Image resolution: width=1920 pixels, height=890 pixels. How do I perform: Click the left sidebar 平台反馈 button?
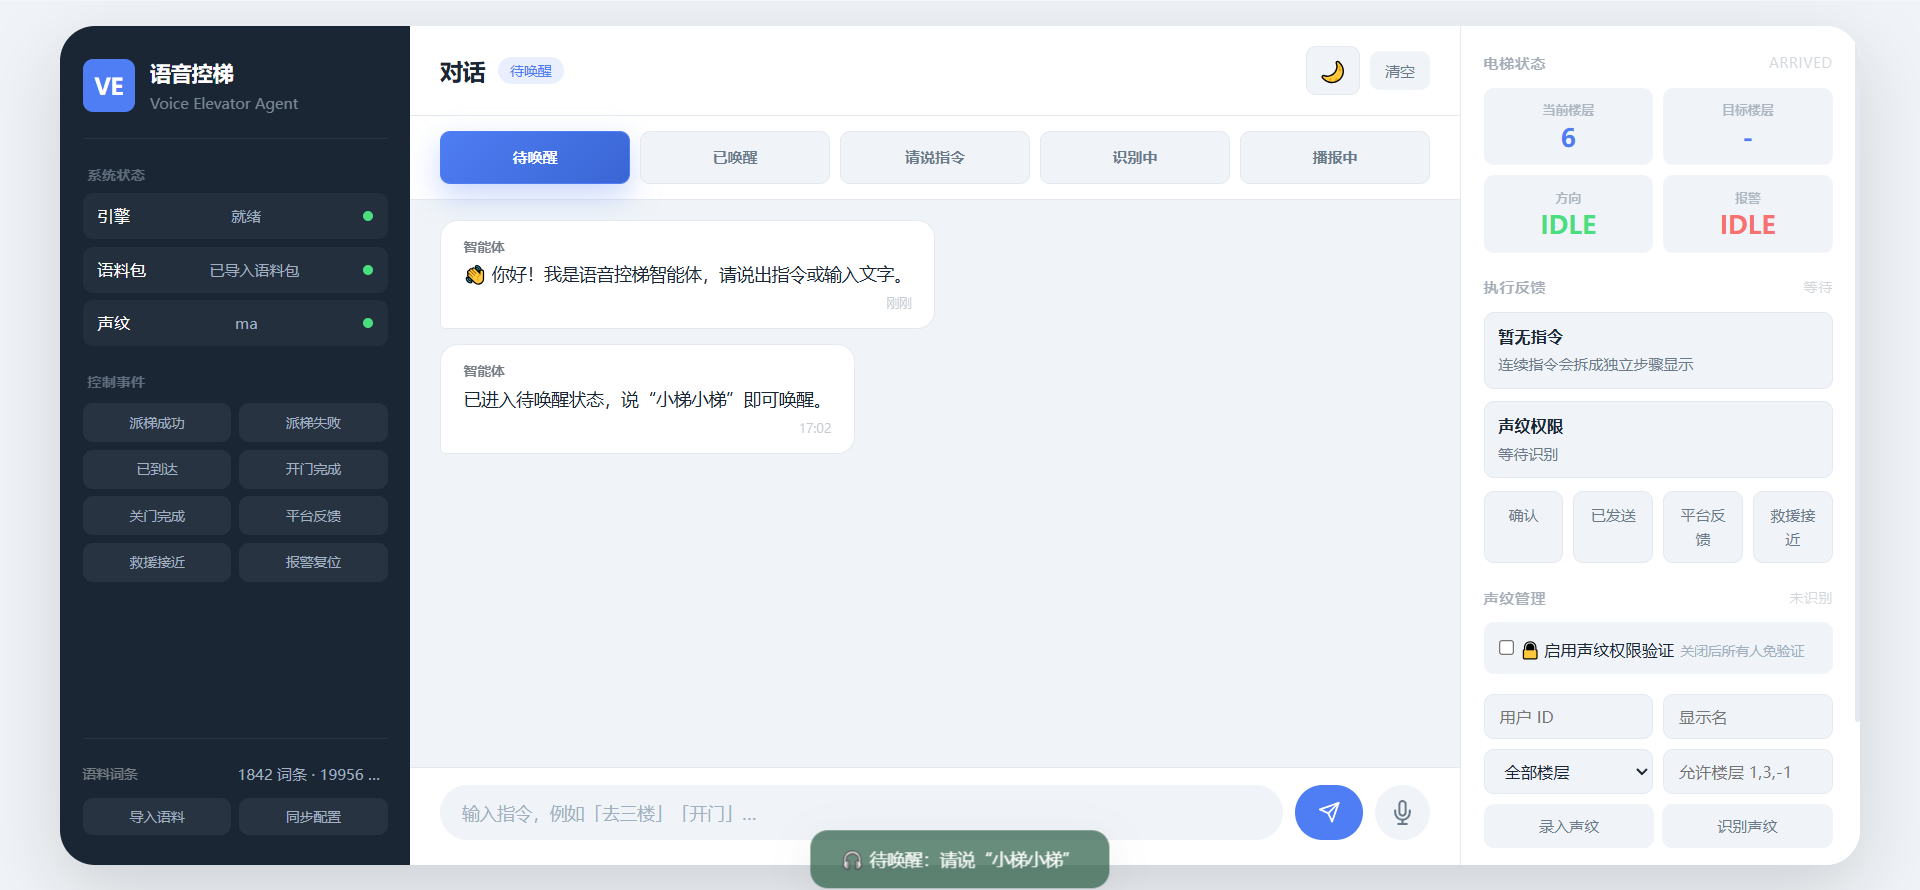313,516
